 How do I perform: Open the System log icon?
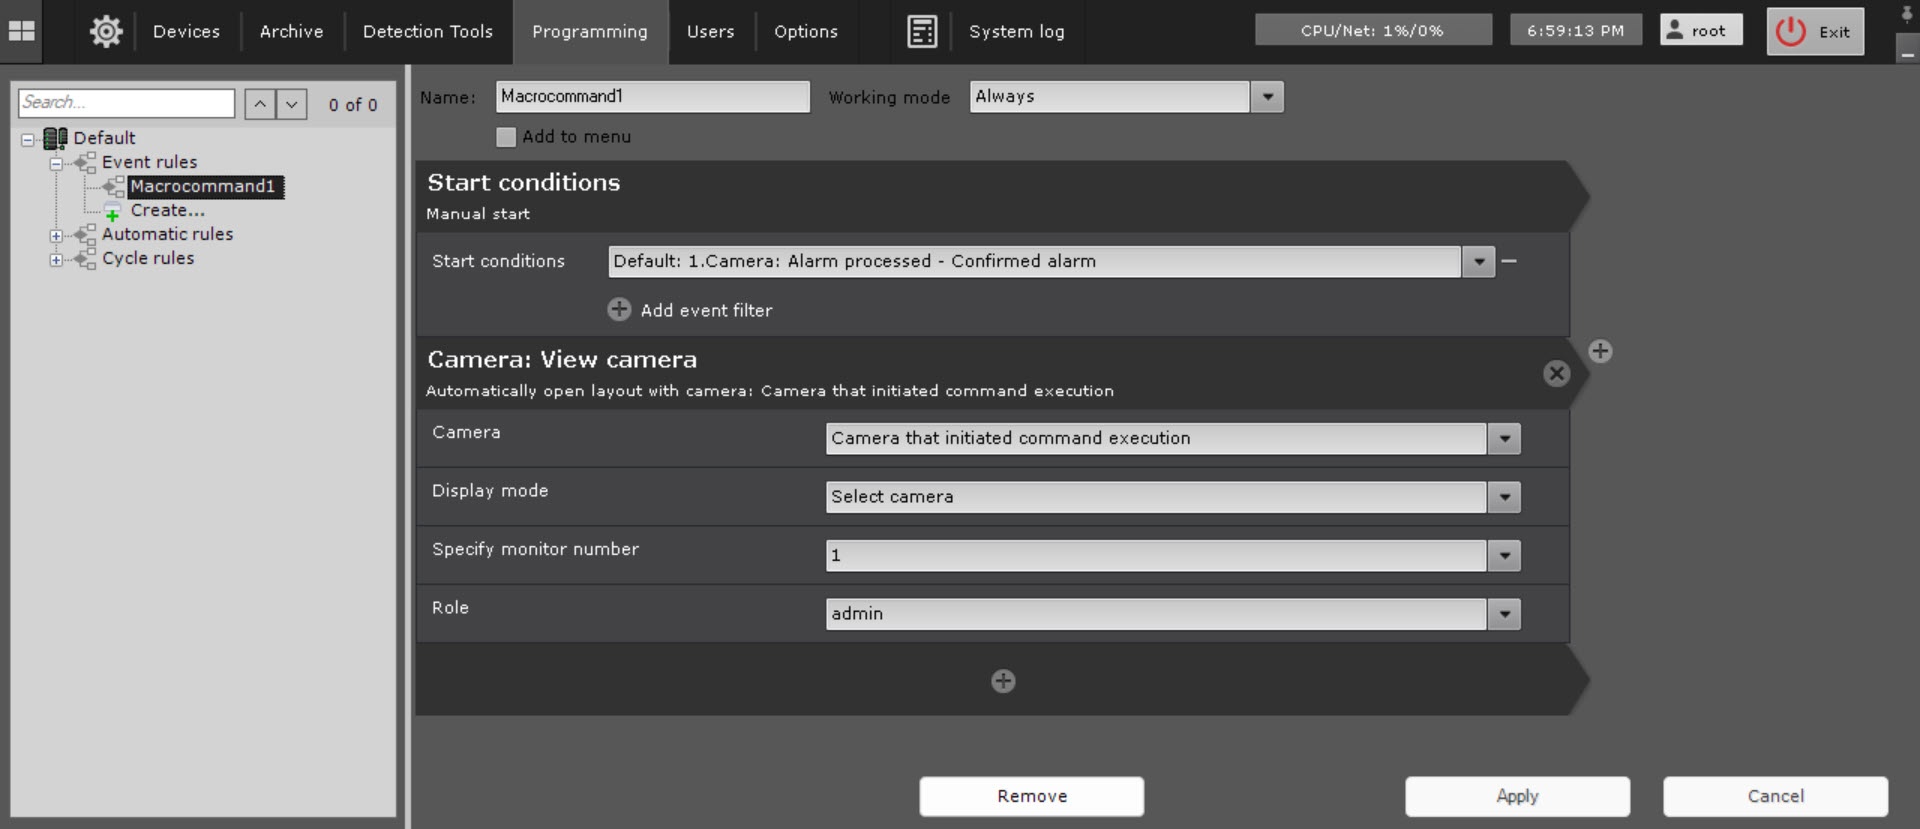tap(921, 31)
